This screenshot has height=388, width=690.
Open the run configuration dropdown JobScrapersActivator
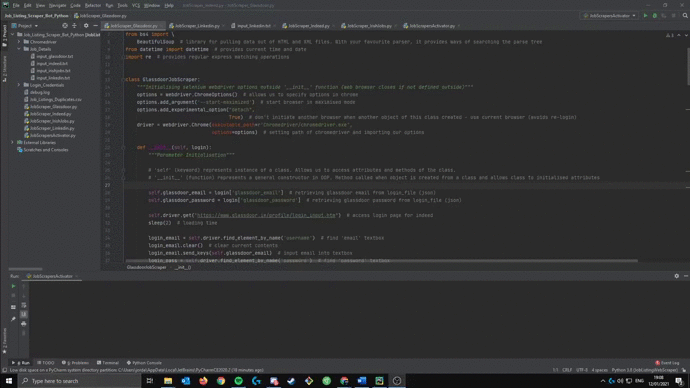tap(609, 16)
